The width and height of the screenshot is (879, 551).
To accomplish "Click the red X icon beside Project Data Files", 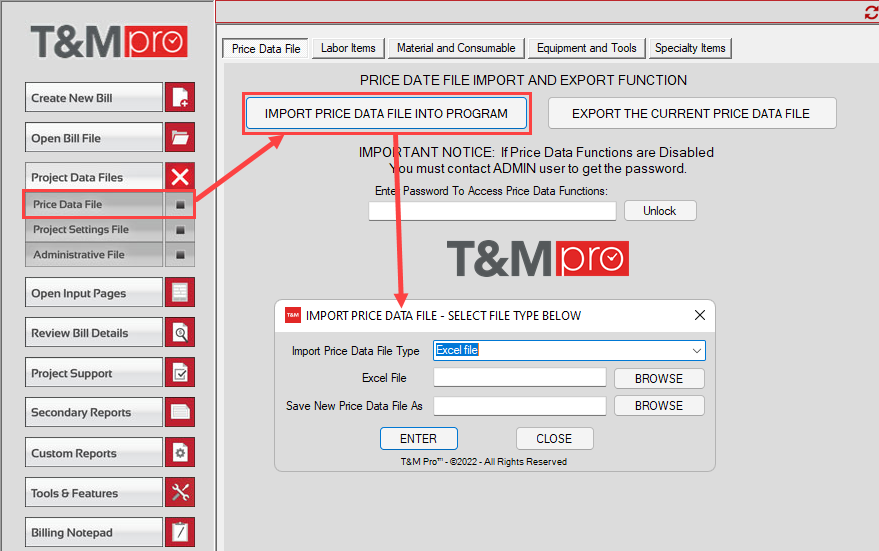I will (x=180, y=177).
